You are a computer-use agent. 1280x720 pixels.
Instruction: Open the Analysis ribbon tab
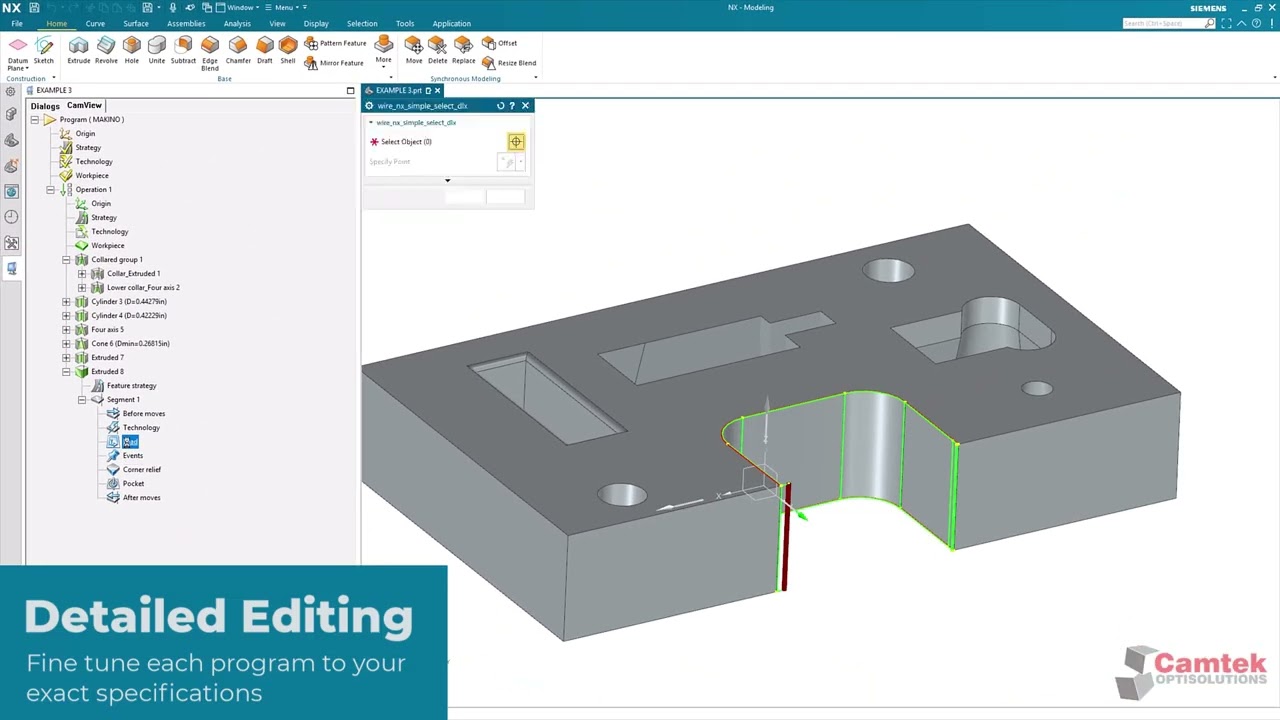point(237,24)
